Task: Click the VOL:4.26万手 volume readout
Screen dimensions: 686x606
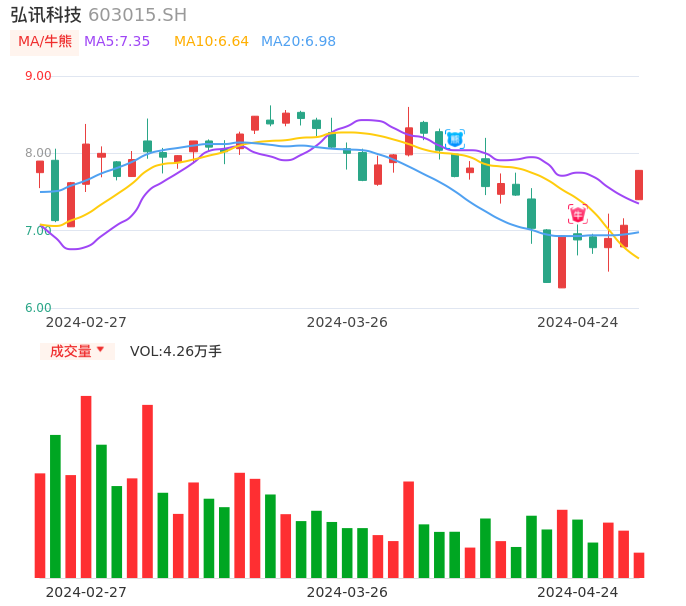Action: [176, 351]
